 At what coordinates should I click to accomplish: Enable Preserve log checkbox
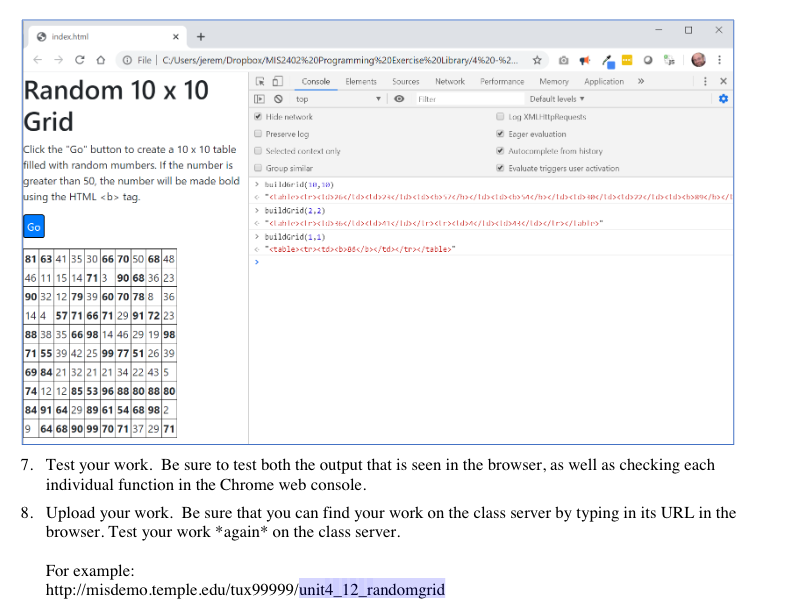258,134
